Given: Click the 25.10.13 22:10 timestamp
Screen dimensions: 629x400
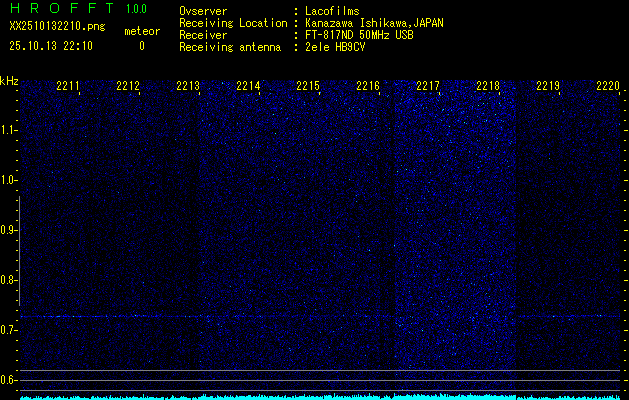Looking at the screenshot, I should tap(50, 46).
